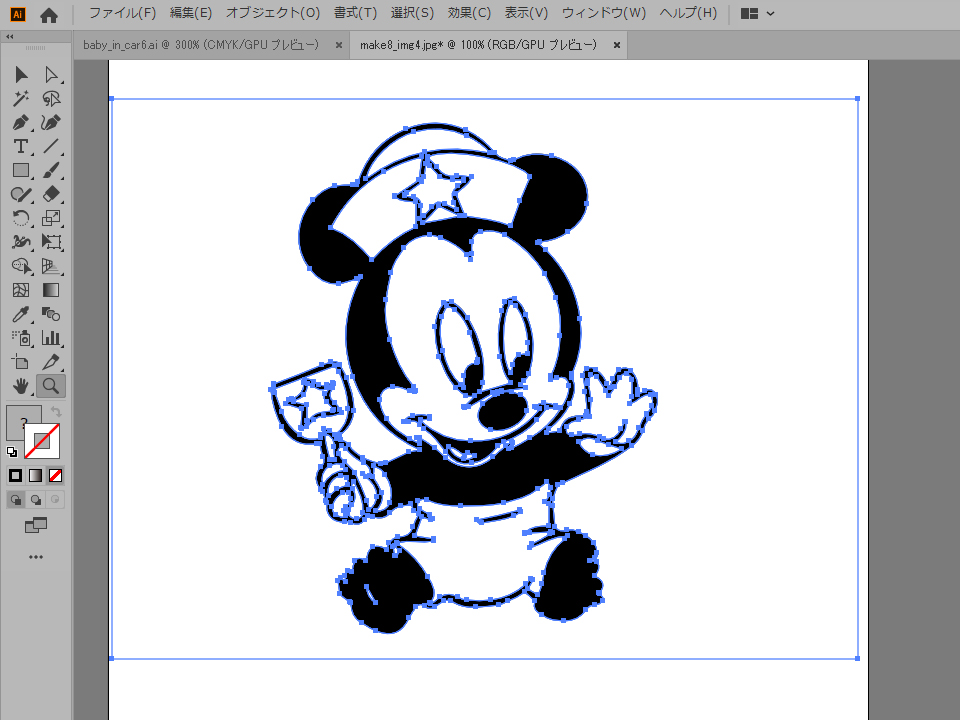Click the Fill color swatch
Image resolution: width=960 pixels, height=720 pixels.
(x=16, y=416)
